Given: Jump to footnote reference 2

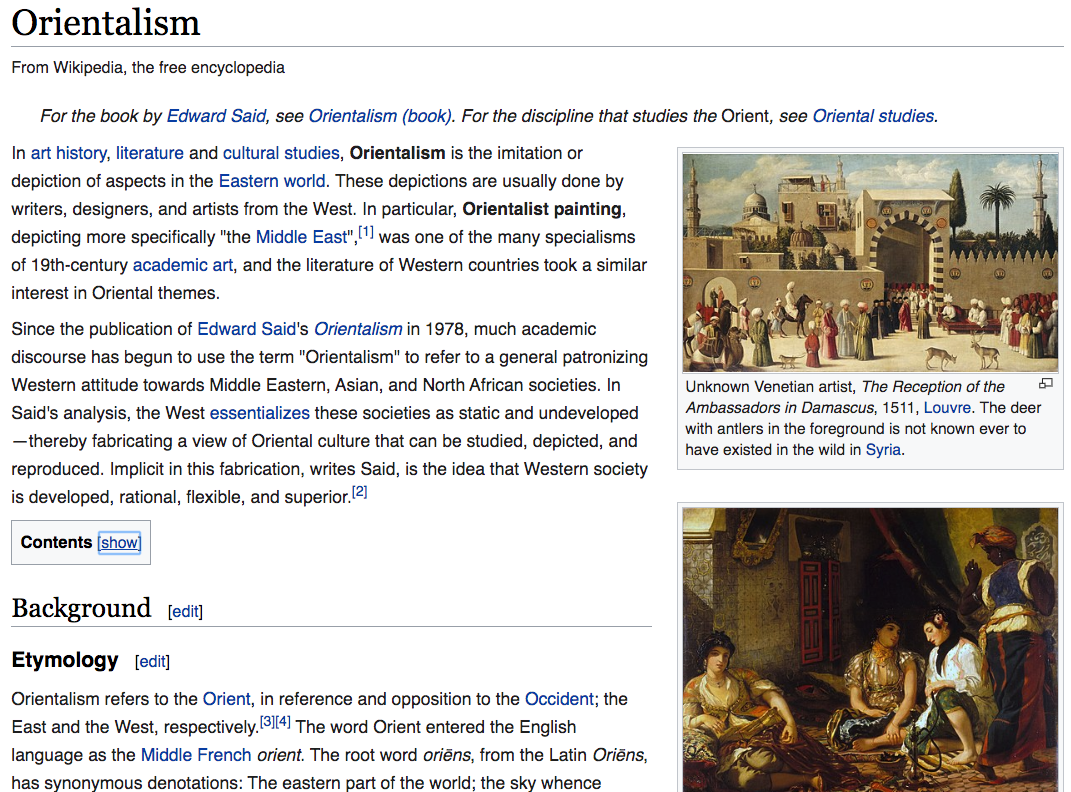Looking at the screenshot, I should click(x=360, y=492).
